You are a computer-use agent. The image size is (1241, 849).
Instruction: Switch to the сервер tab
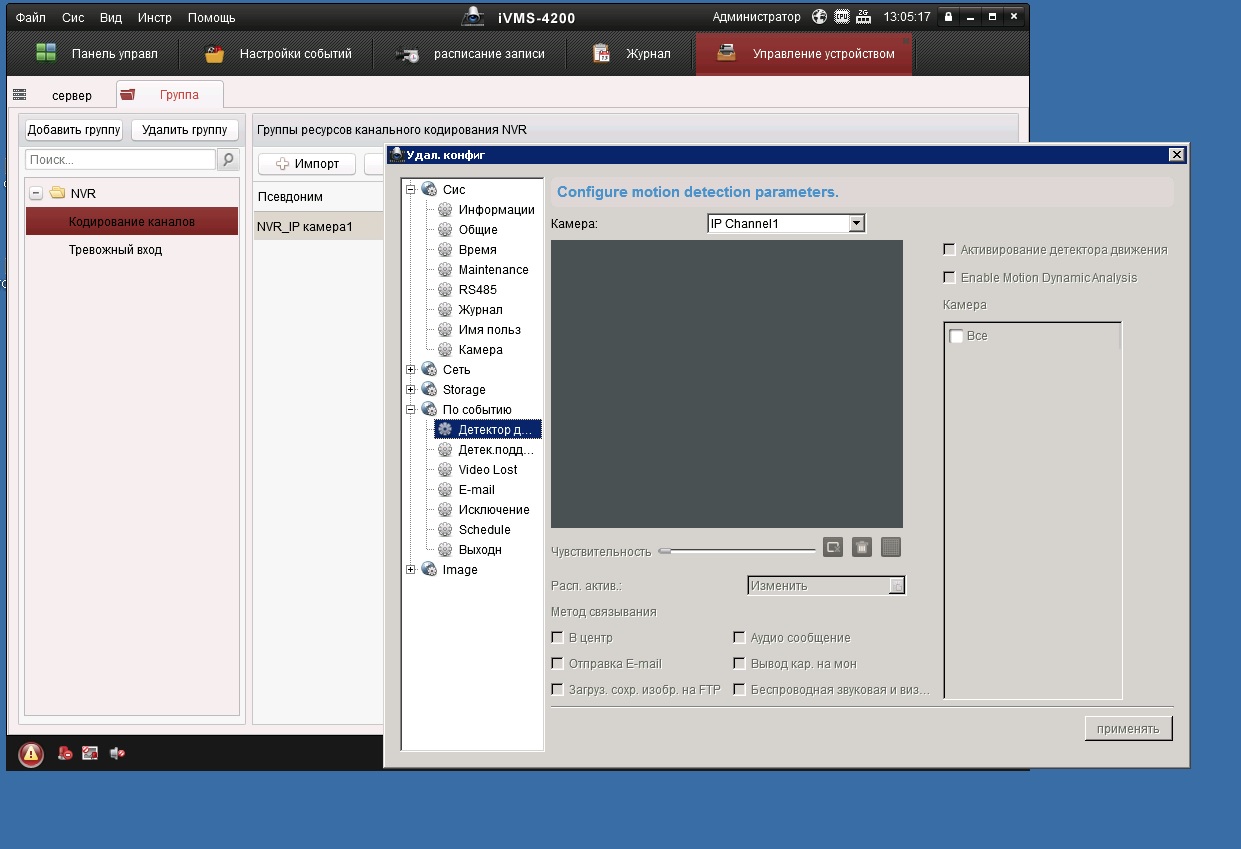click(x=71, y=96)
